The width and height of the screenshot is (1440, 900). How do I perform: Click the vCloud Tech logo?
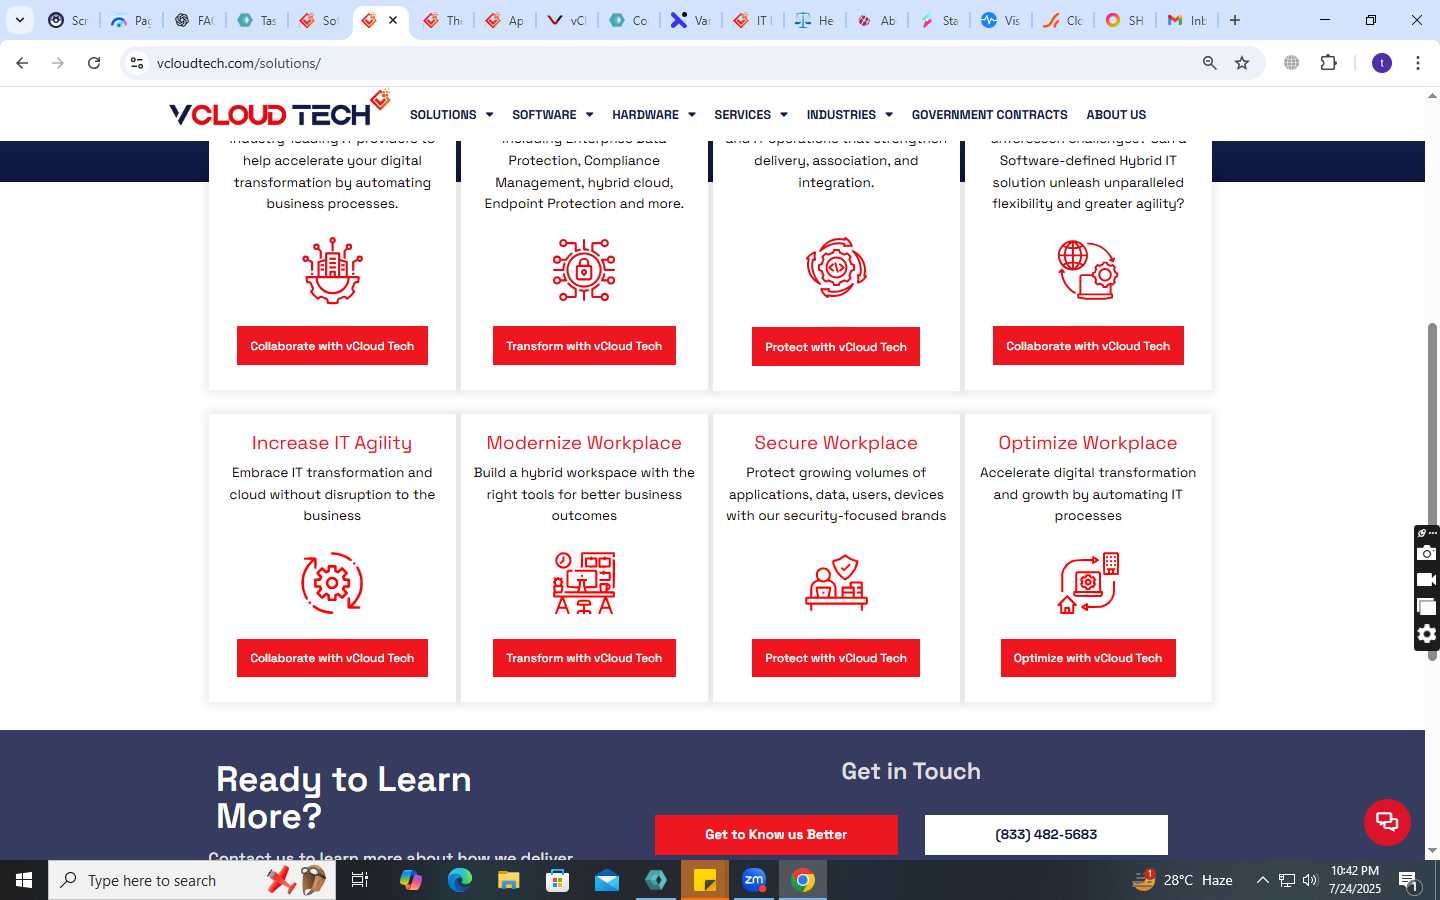point(279,110)
